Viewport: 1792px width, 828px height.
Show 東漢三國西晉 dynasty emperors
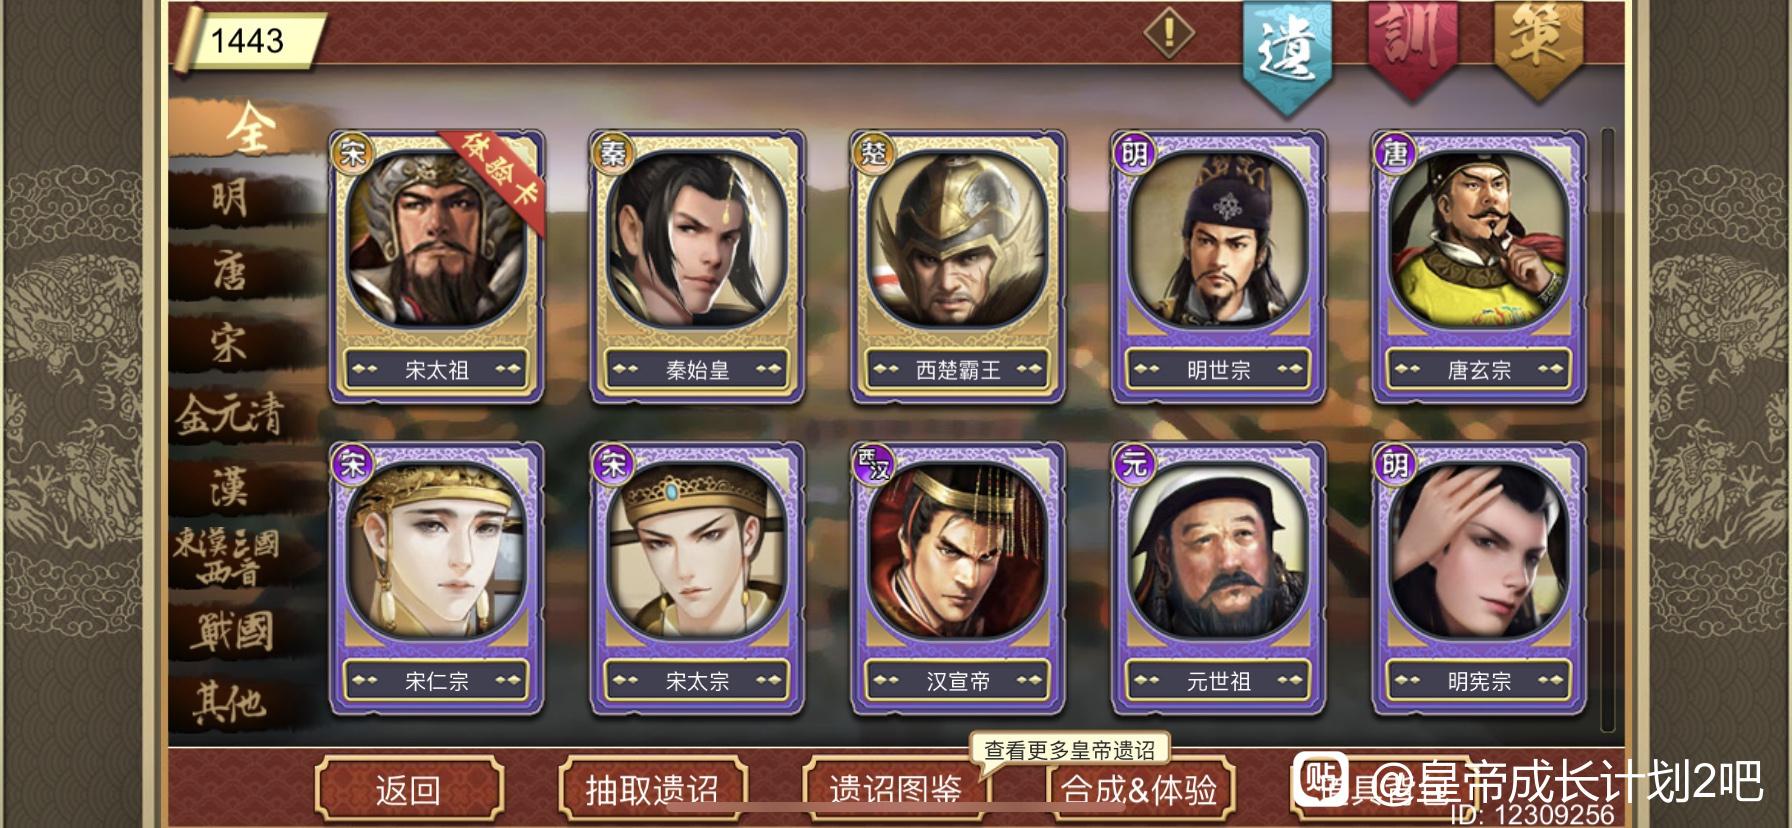[227, 557]
